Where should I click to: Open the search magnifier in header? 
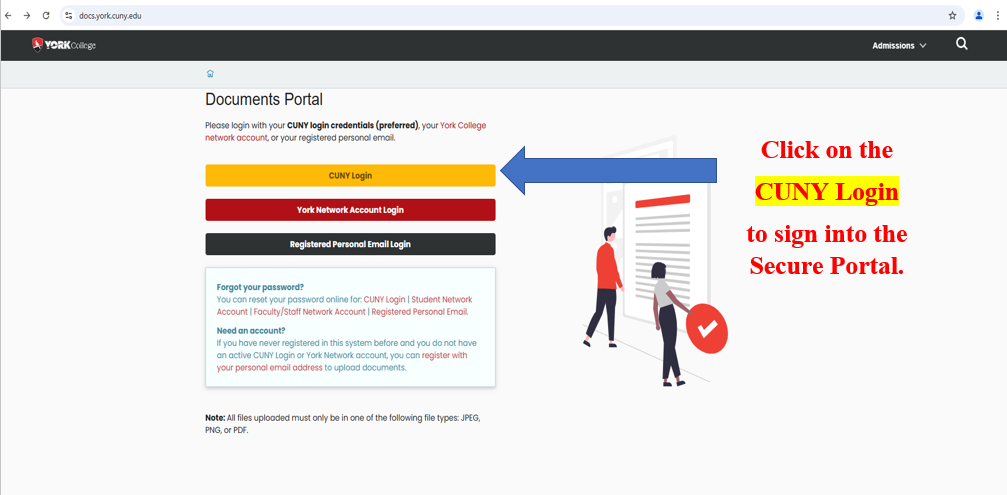coord(961,44)
